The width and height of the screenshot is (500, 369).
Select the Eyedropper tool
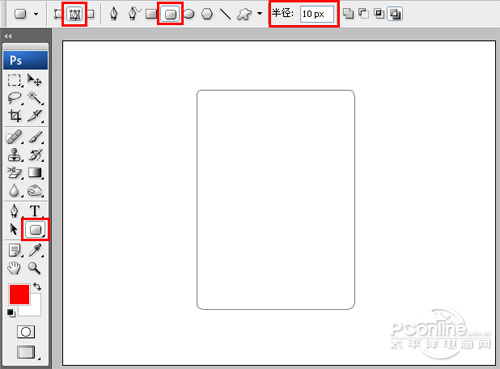(x=35, y=250)
